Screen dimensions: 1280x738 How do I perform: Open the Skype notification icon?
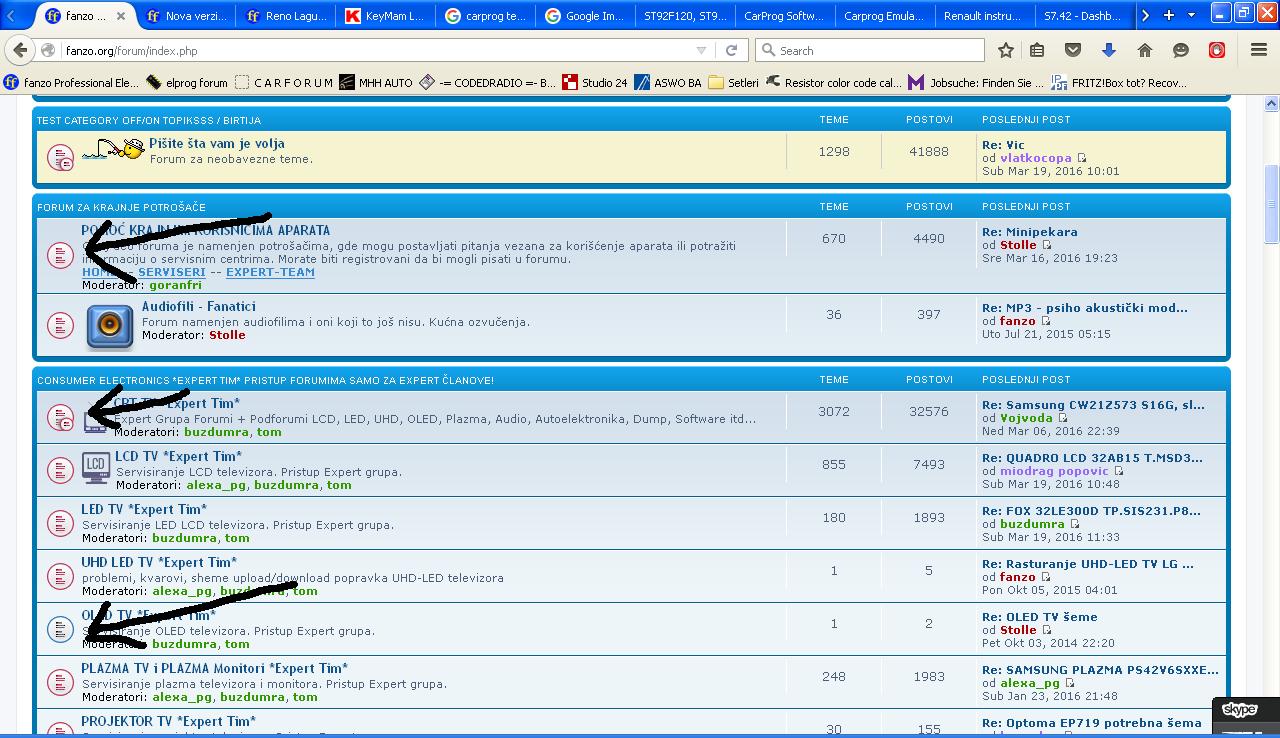[x=1240, y=710]
